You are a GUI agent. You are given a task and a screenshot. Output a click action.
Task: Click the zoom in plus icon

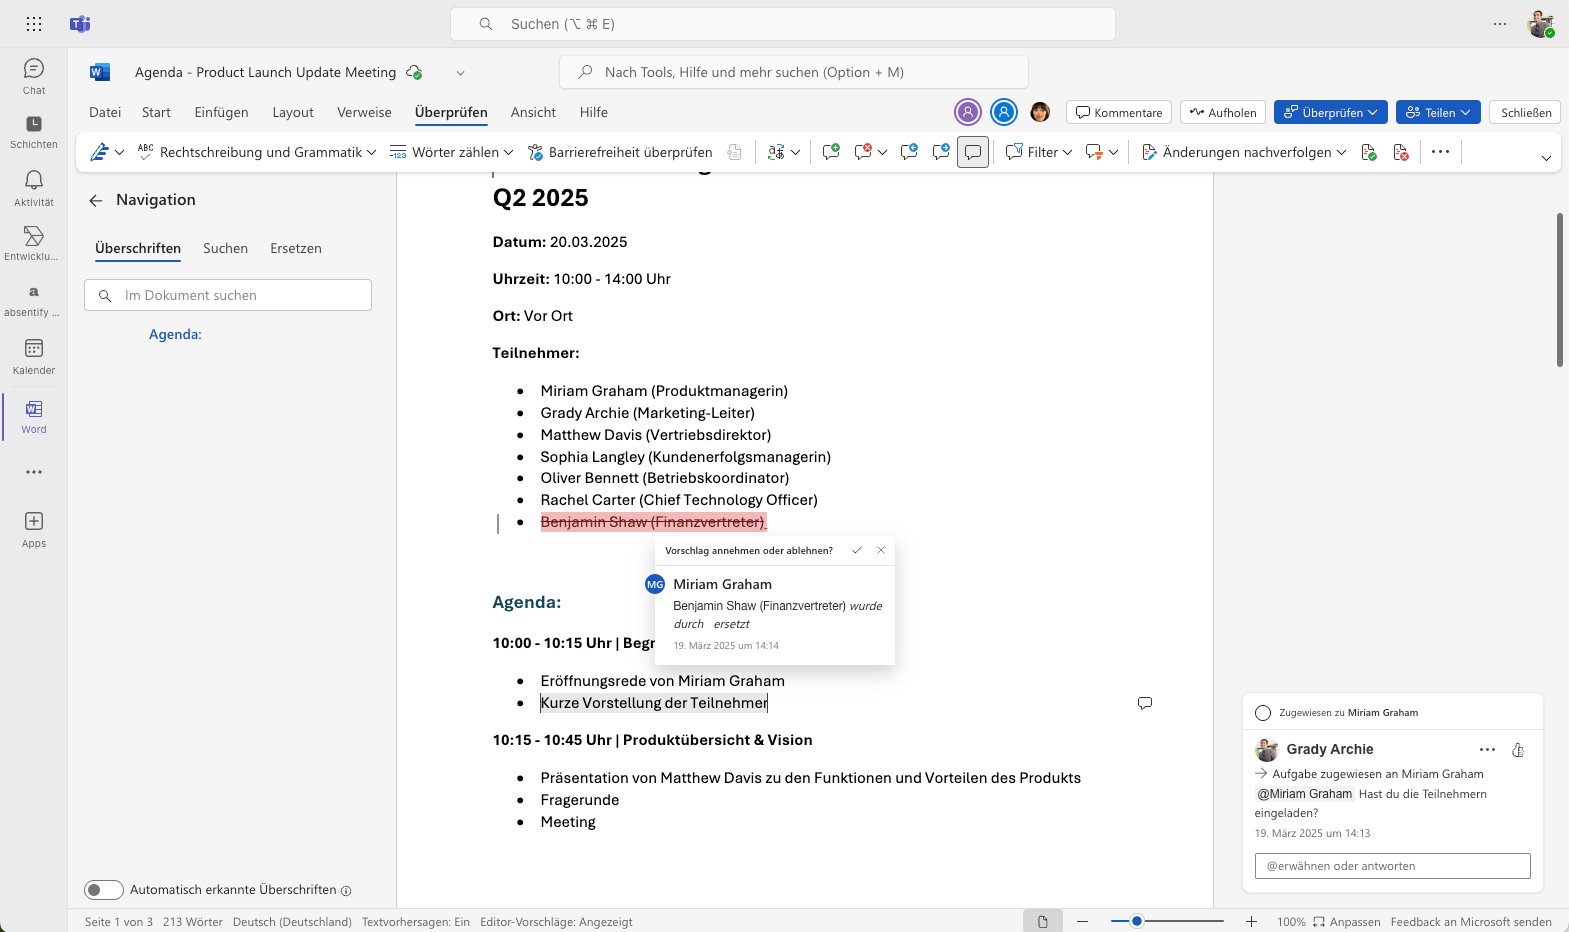(1251, 921)
